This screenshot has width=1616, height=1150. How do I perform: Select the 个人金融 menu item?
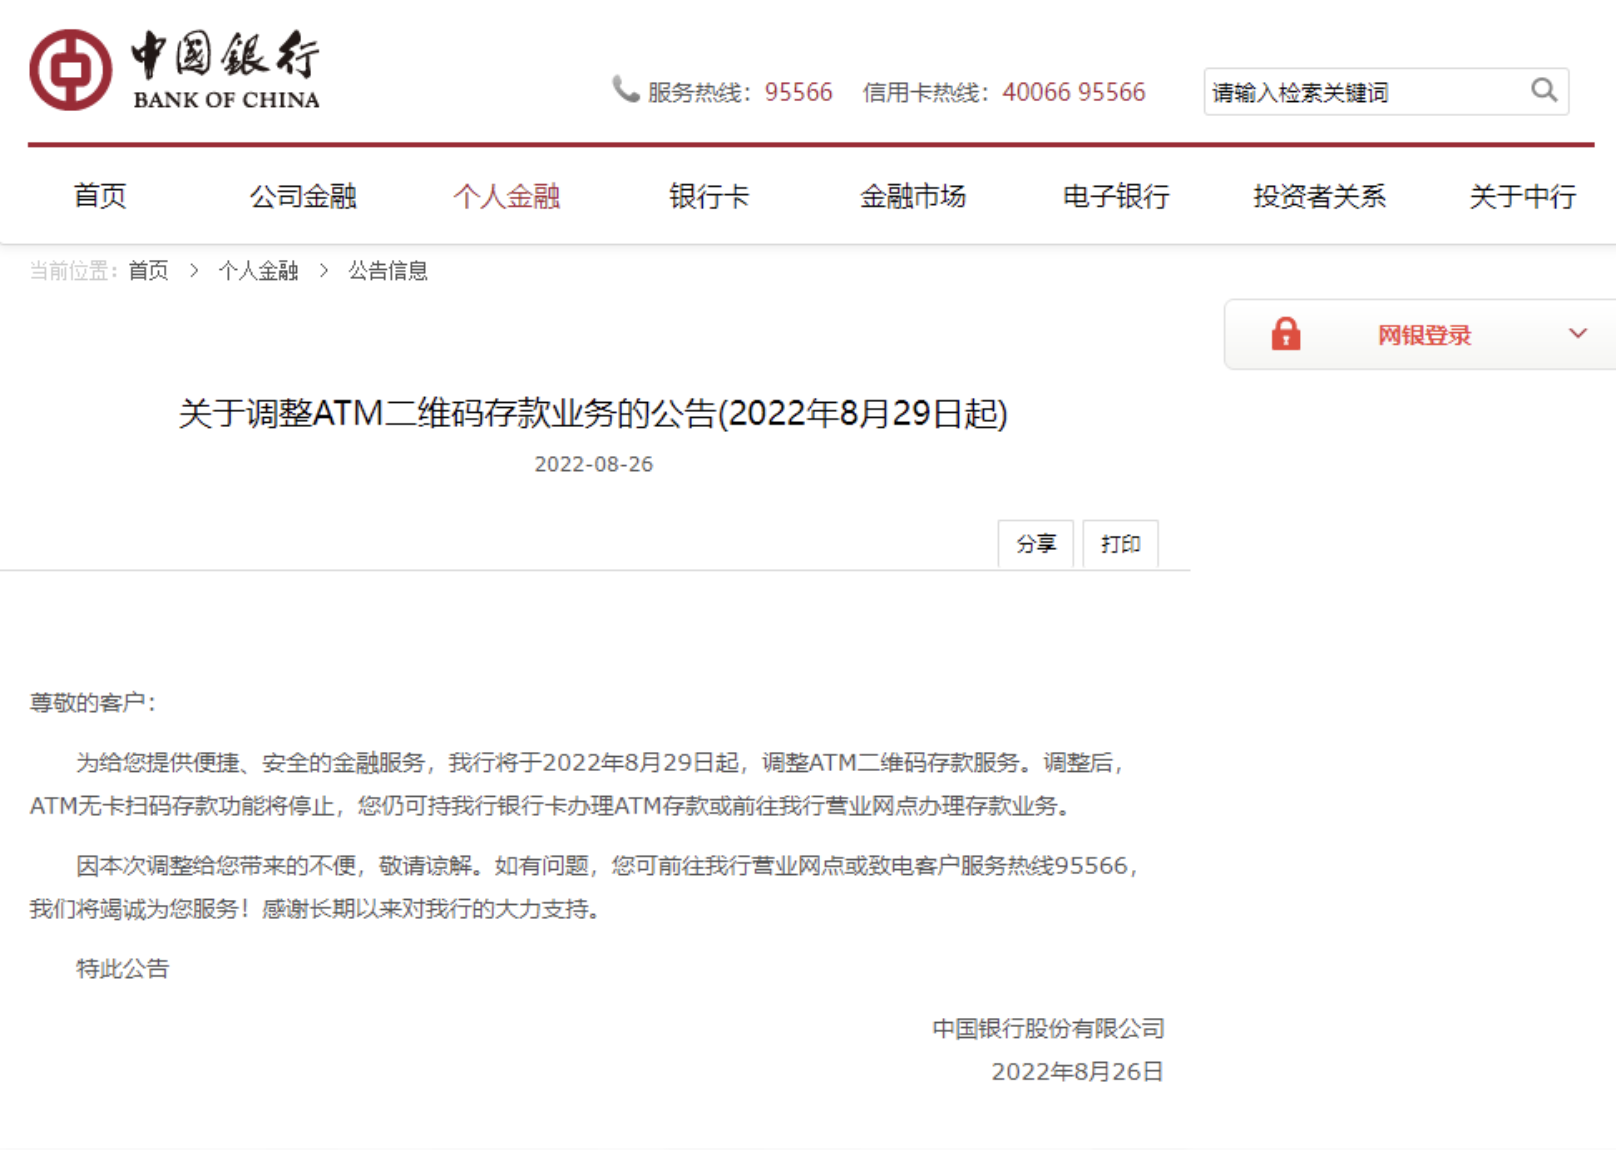pyautogui.click(x=506, y=196)
